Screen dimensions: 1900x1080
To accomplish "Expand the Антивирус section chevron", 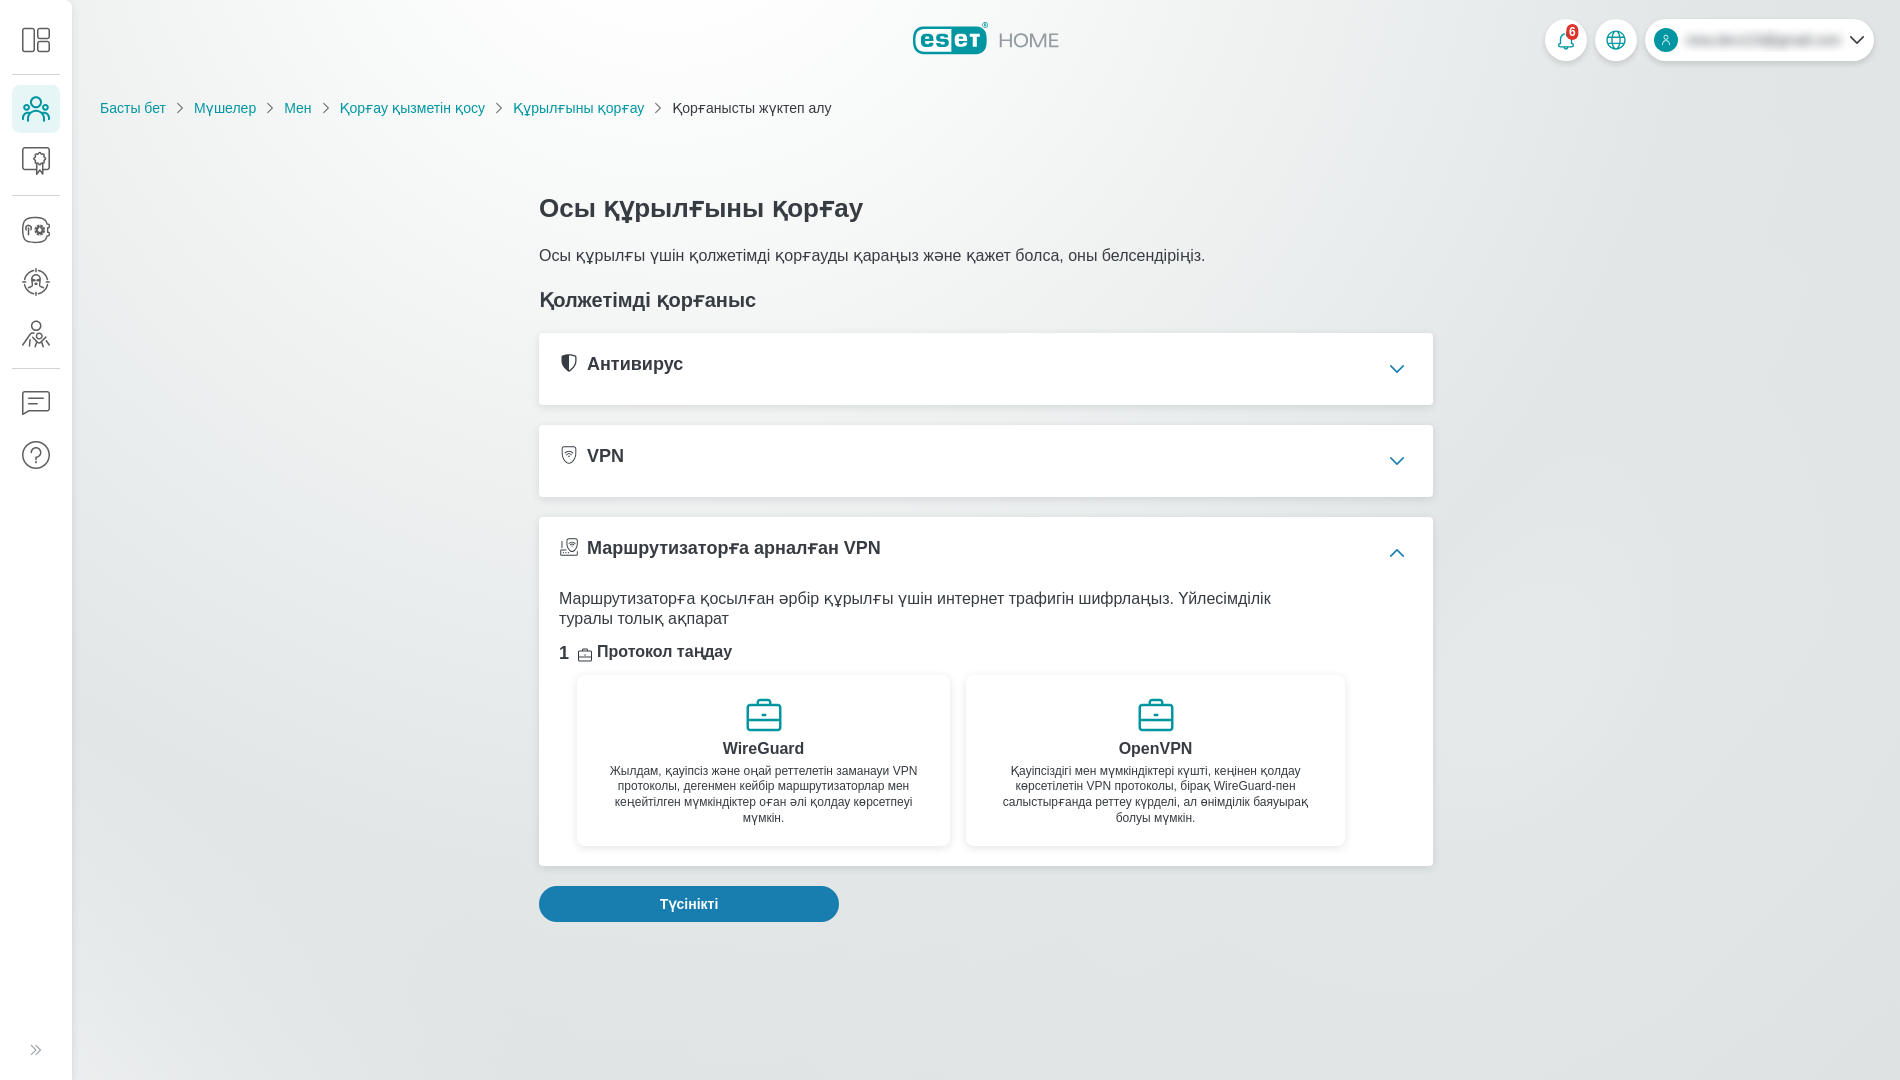I will tap(1397, 369).
